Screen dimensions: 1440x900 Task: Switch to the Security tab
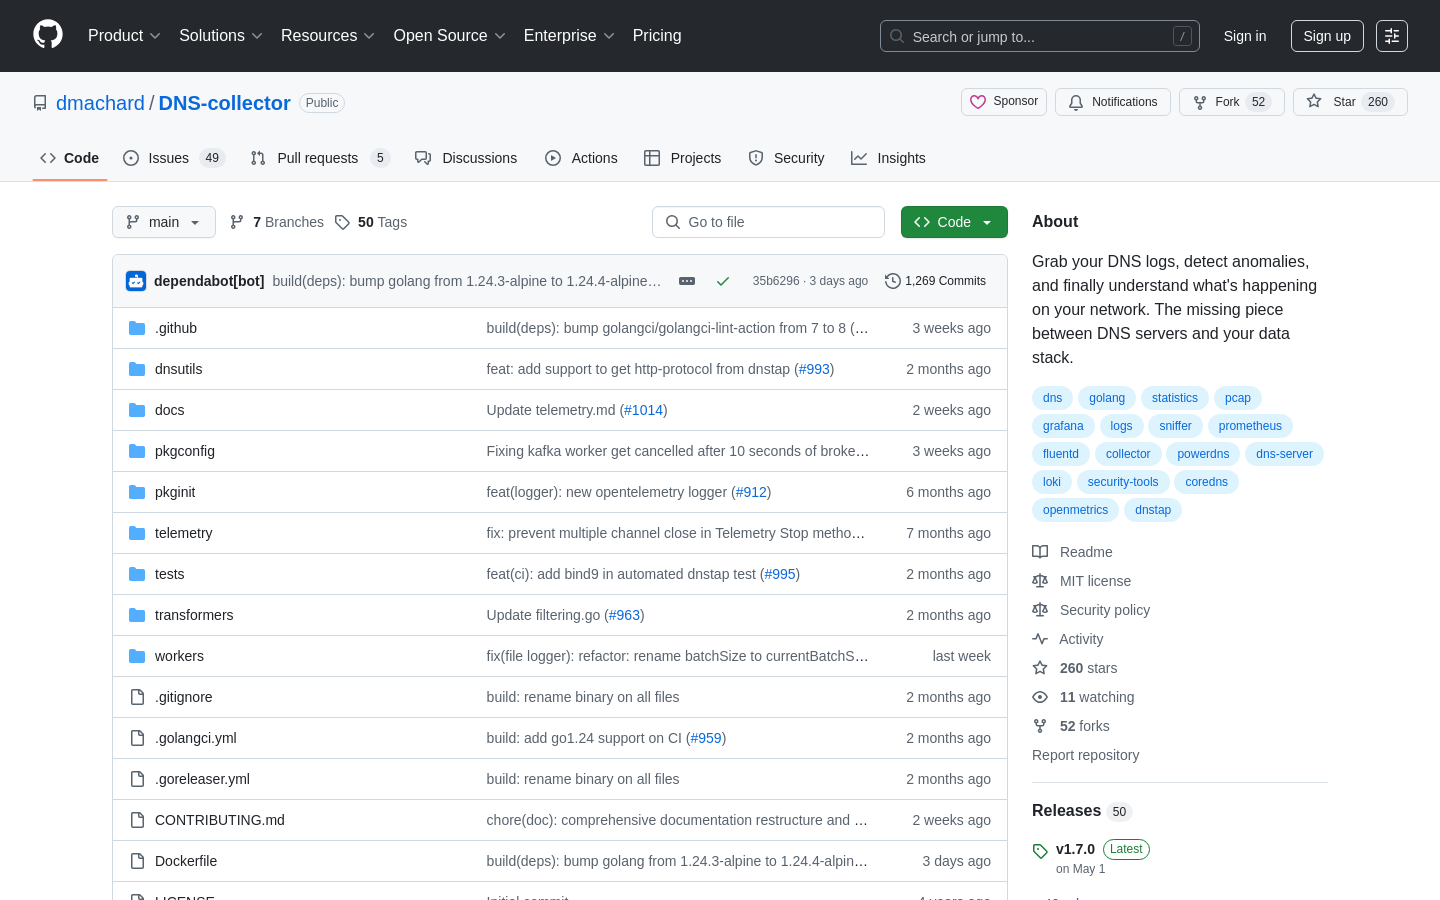pyautogui.click(x=786, y=158)
